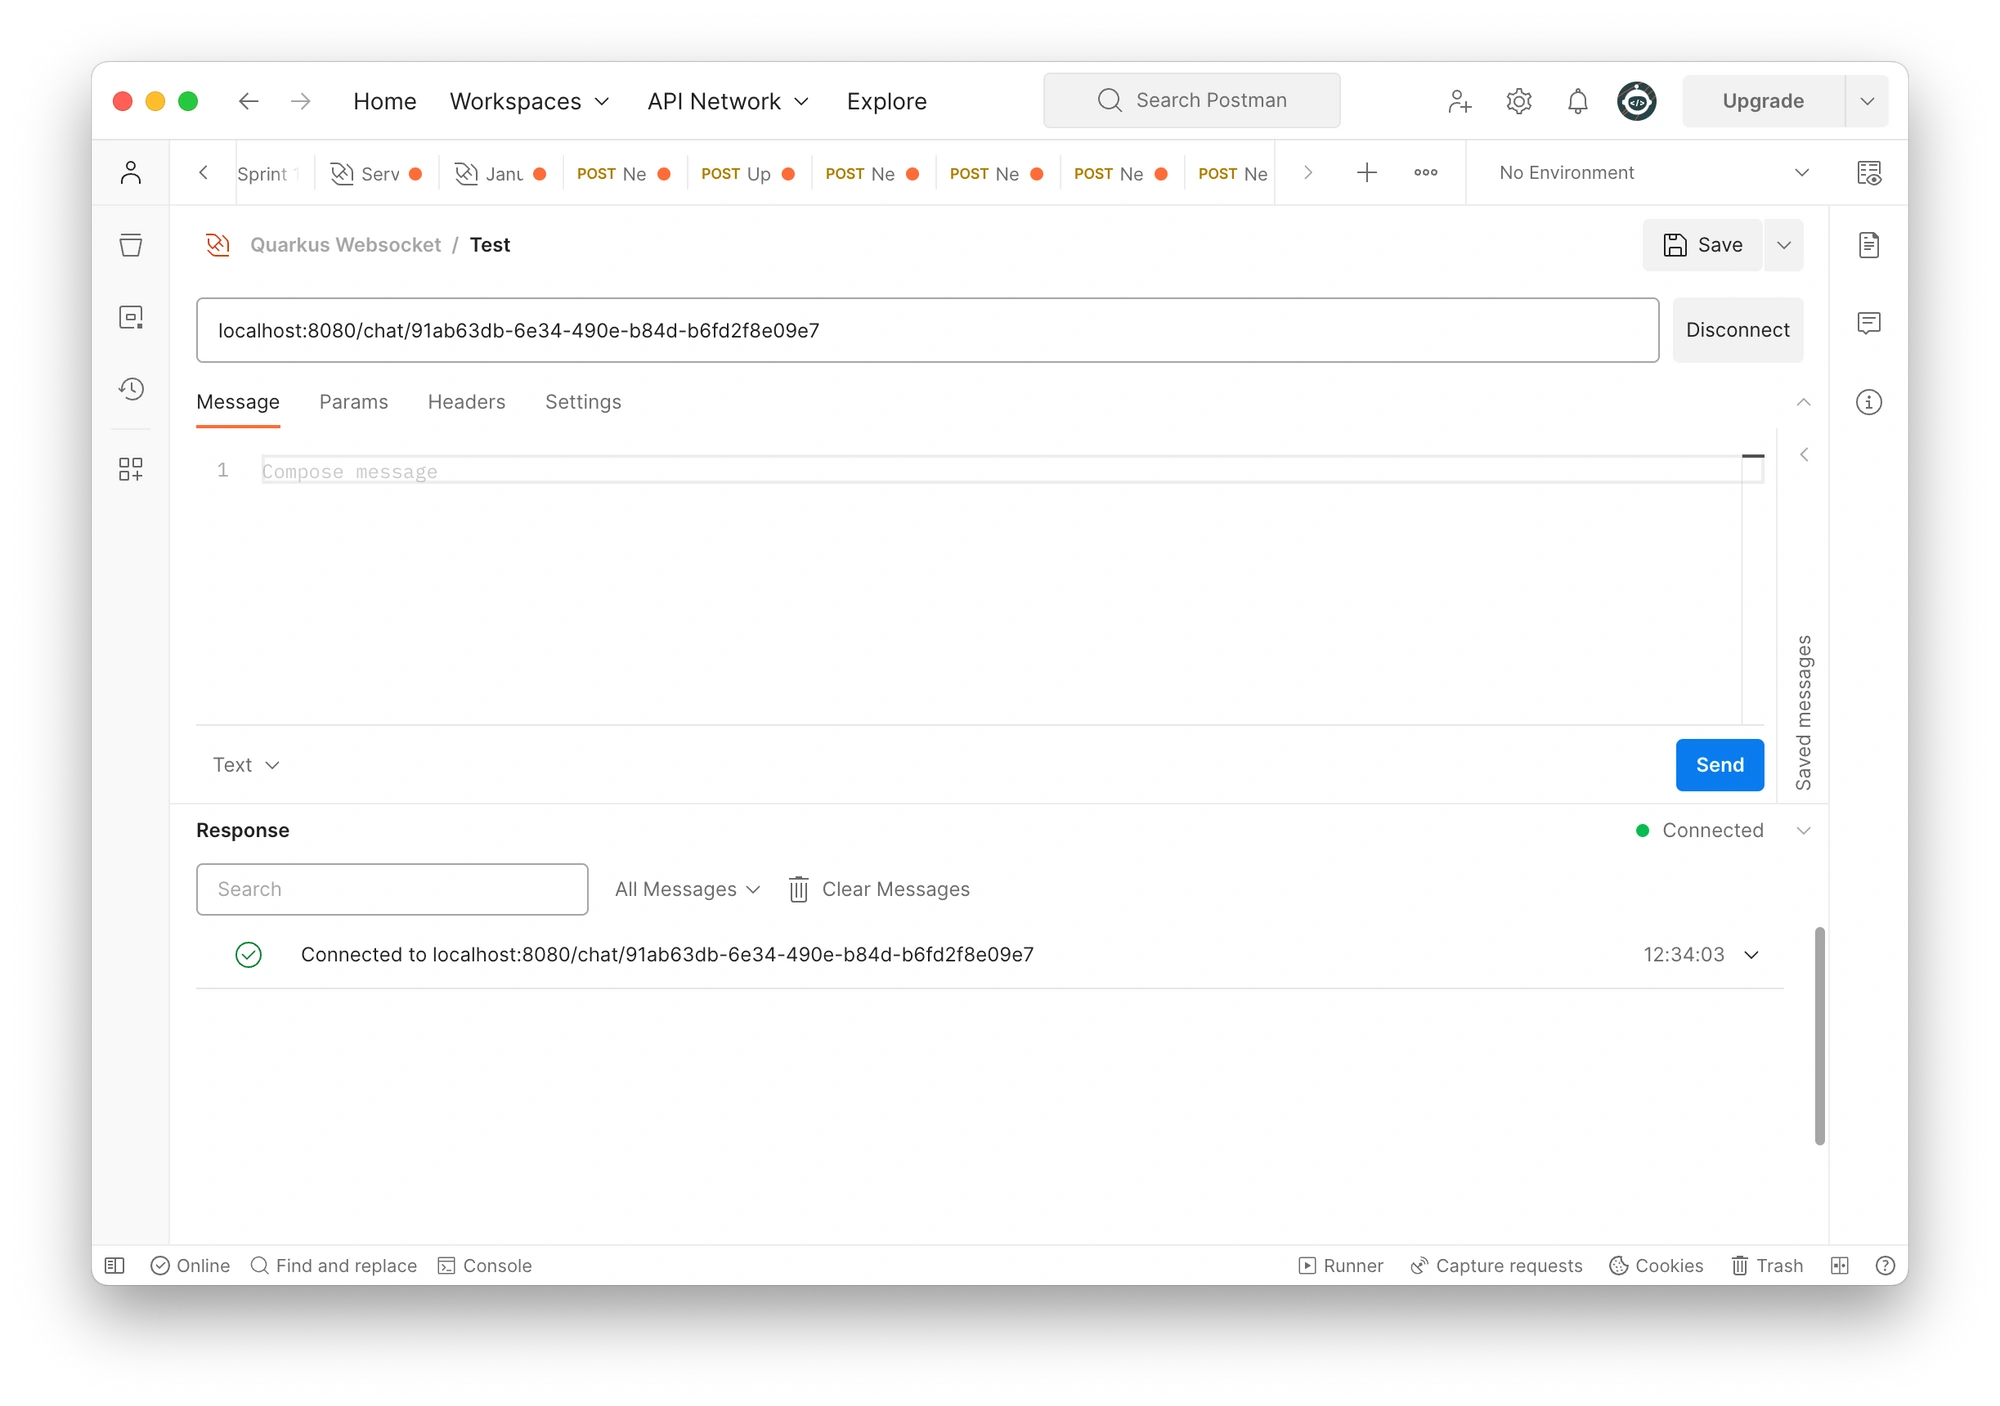
Task: Click the Upgrade button
Action: [x=1763, y=101]
